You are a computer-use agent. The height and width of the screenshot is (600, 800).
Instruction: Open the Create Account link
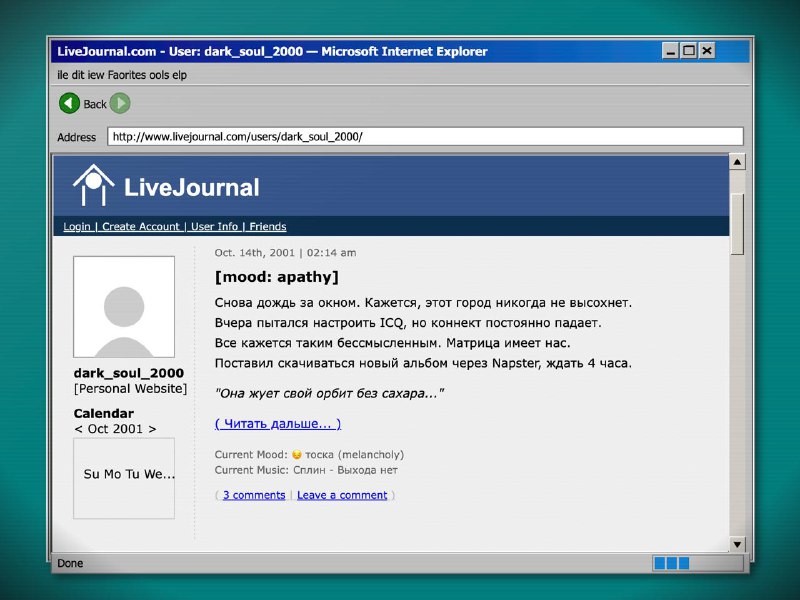140,227
